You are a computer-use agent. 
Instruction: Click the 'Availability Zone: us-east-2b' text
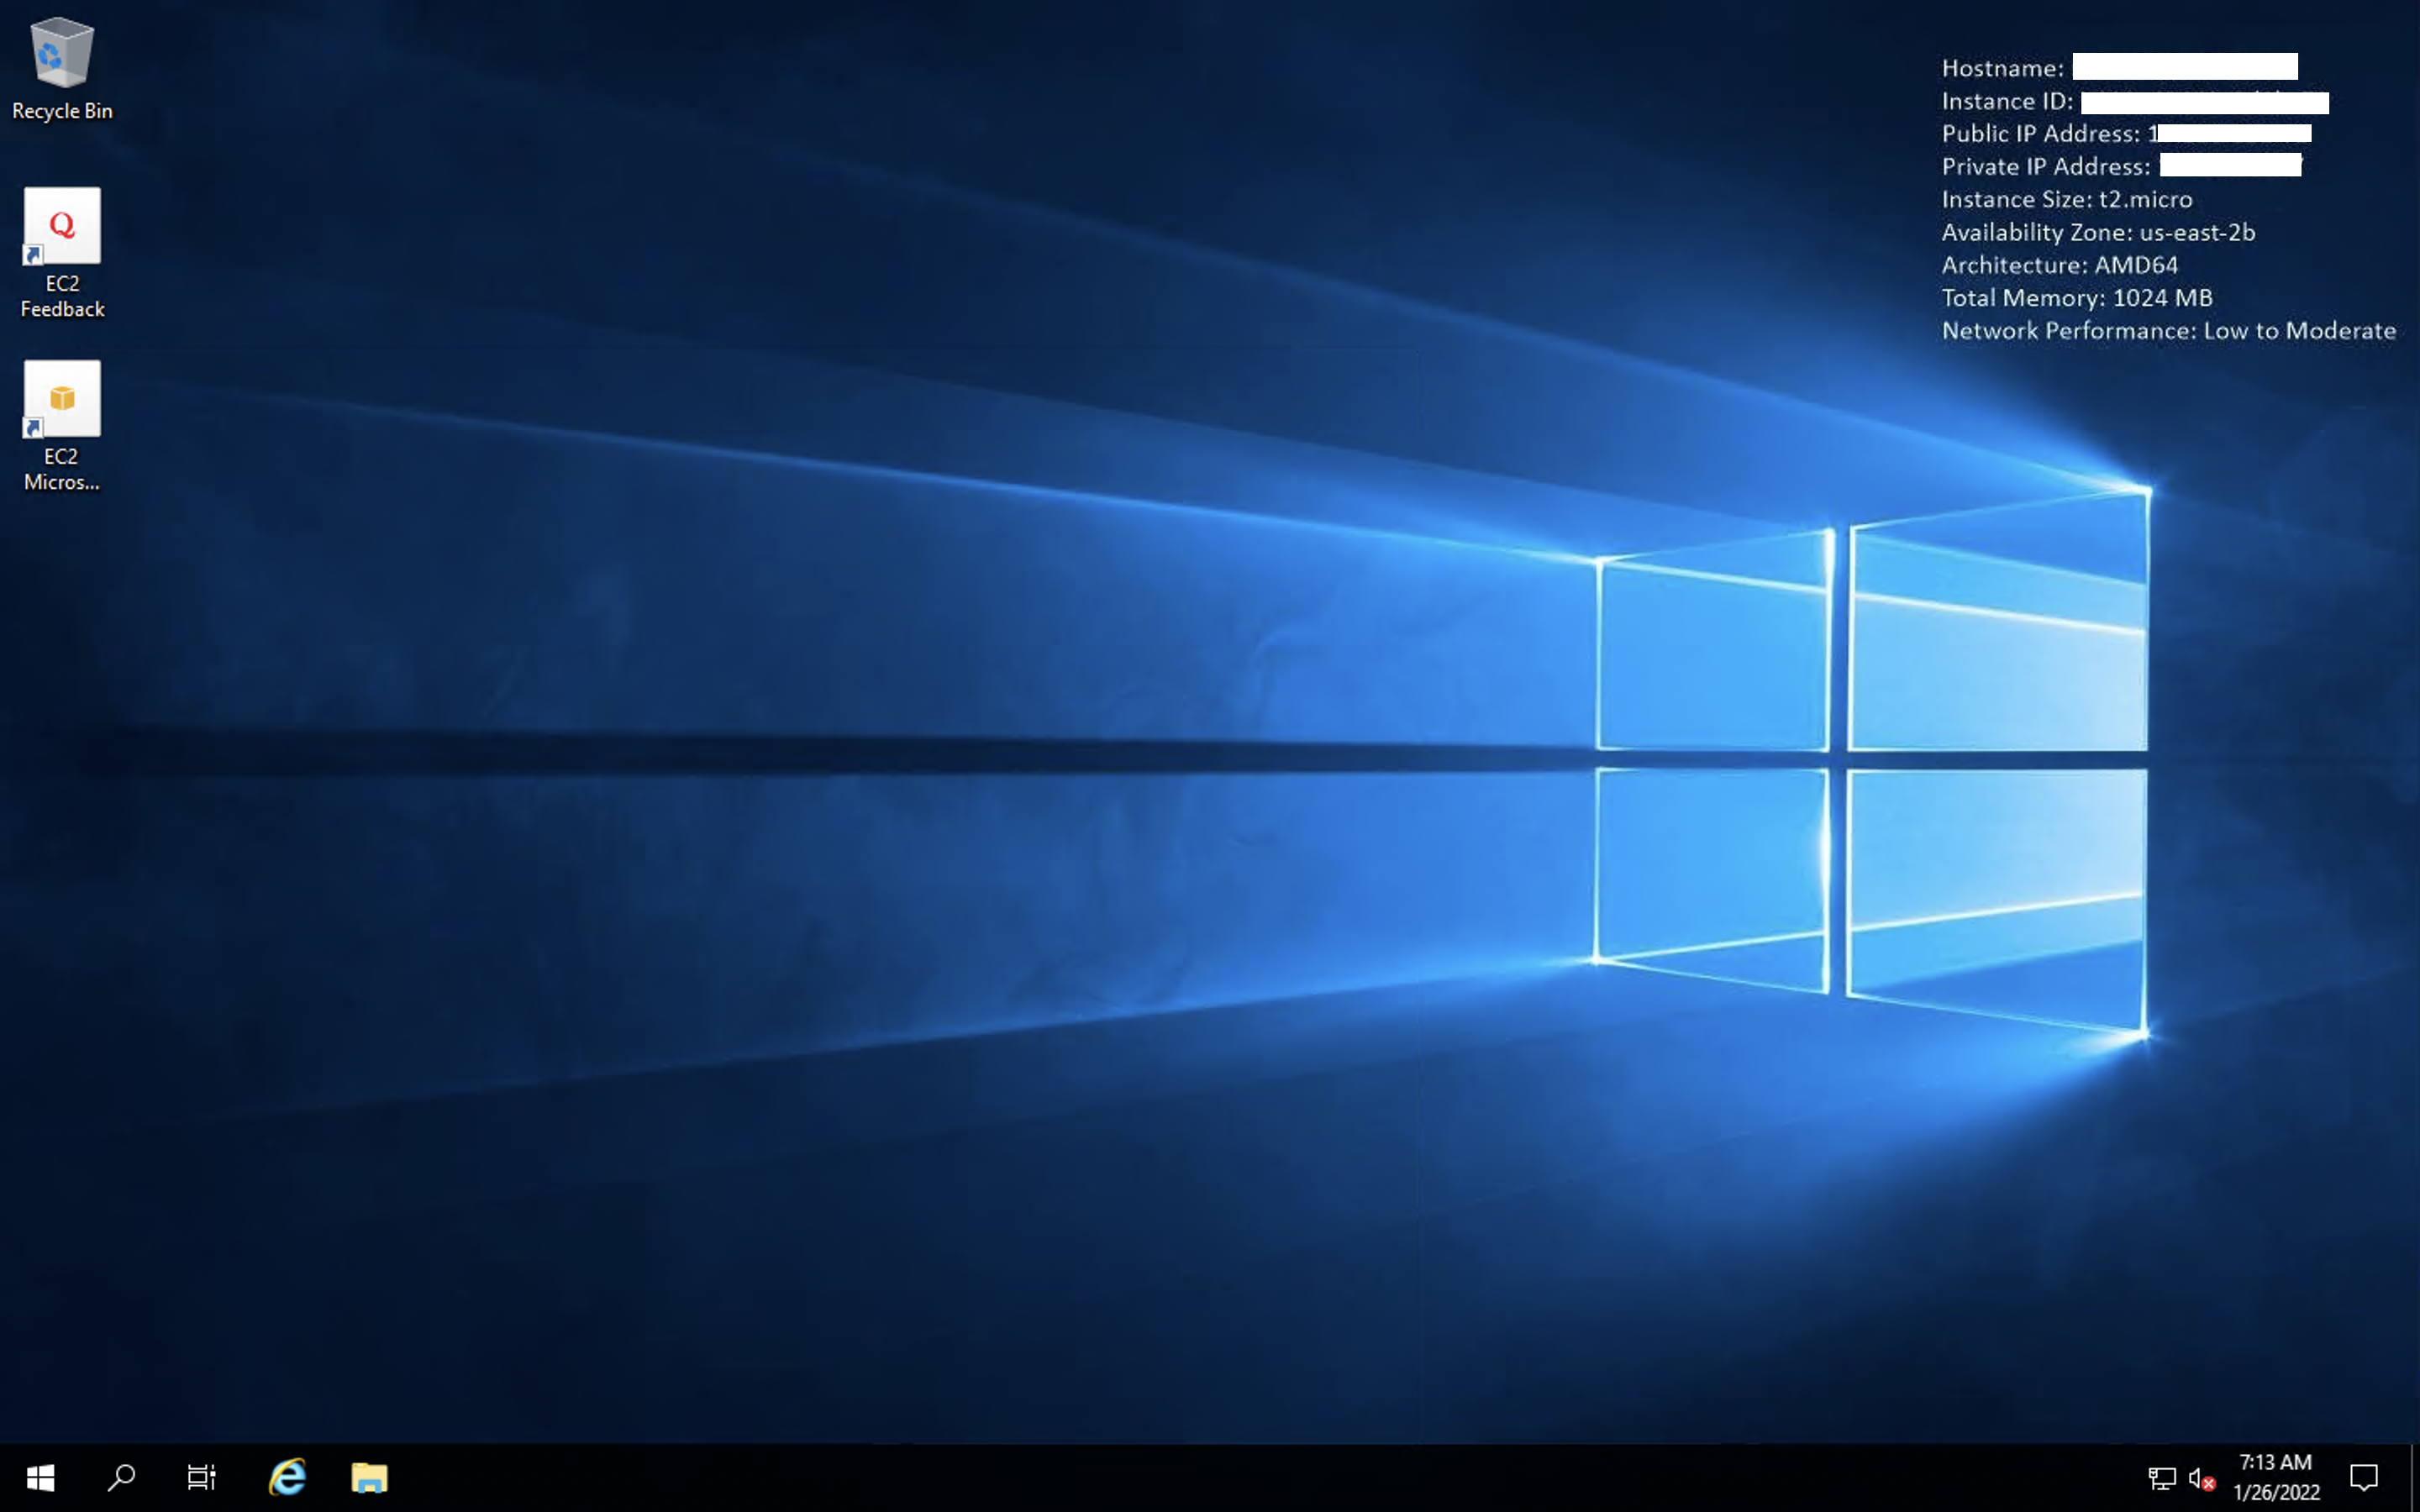(x=2097, y=232)
